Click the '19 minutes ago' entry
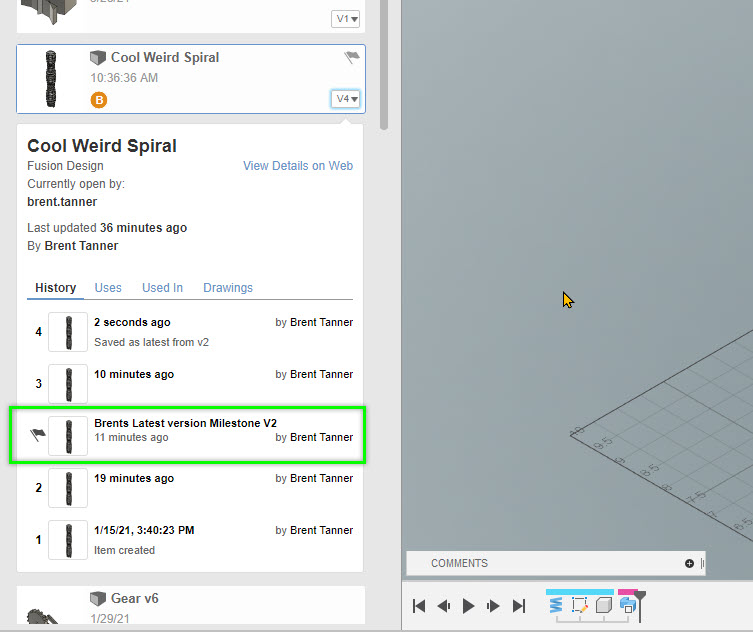 click(x=134, y=478)
